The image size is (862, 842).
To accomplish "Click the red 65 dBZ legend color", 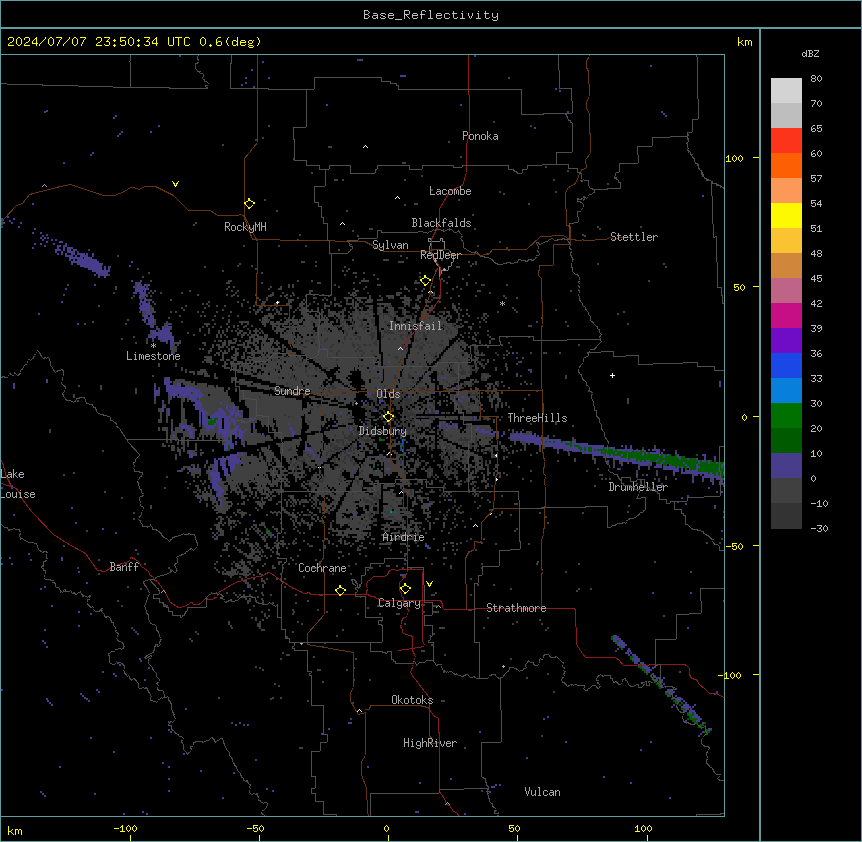I will tap(786, 140).
